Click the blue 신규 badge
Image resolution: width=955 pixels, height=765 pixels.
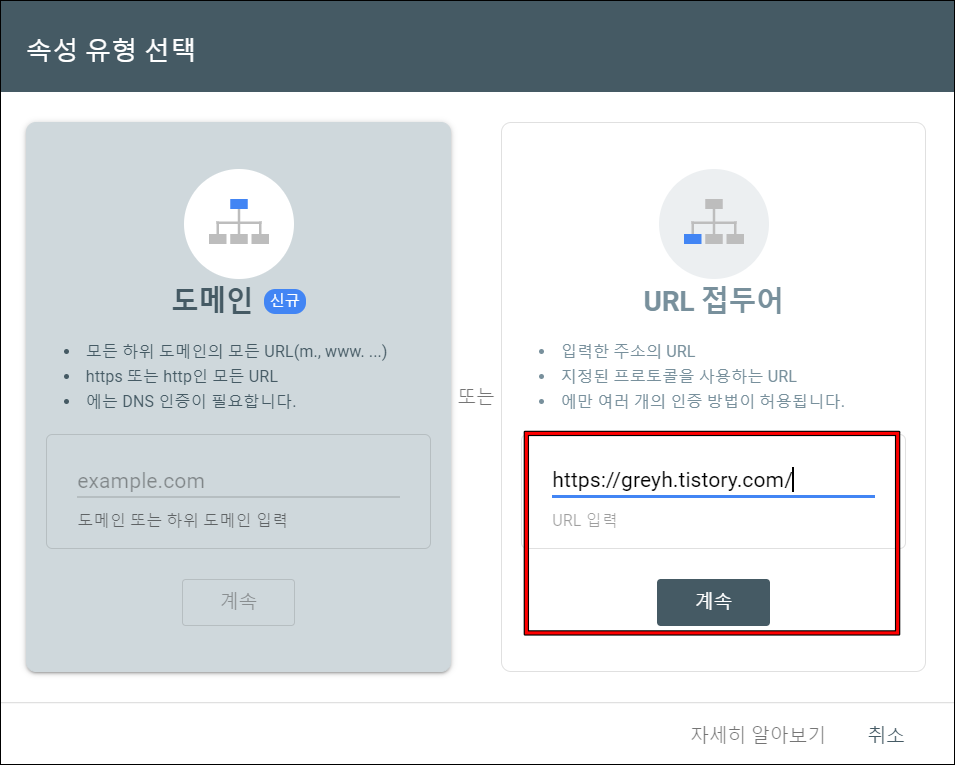click(x=284, y=301)
